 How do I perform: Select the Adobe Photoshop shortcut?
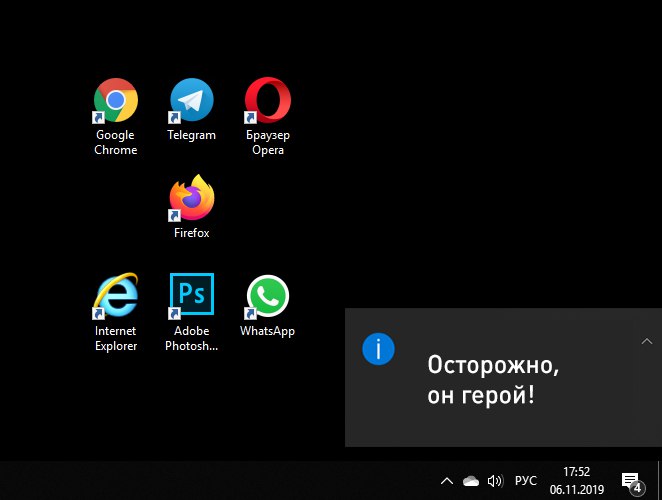pyautogui.click(x=192, y=312)
